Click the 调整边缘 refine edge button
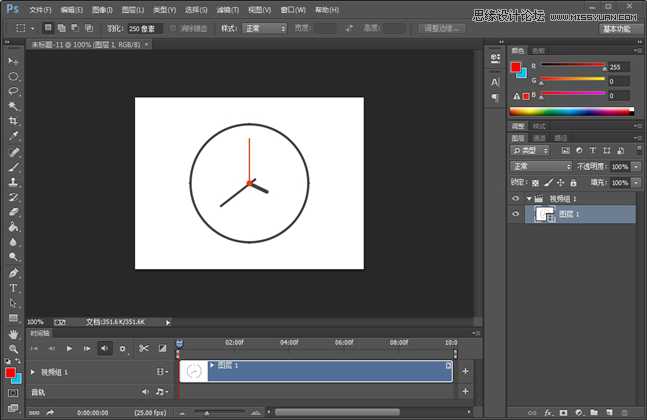Viewport: 647px width, 420px height. tap(442, 28)
